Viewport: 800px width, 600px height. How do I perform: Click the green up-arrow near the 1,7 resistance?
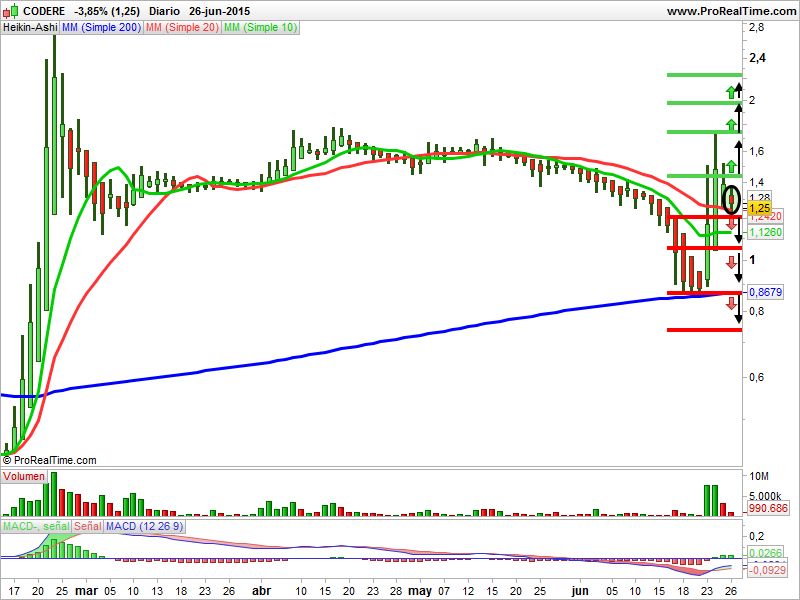(730, 167)
